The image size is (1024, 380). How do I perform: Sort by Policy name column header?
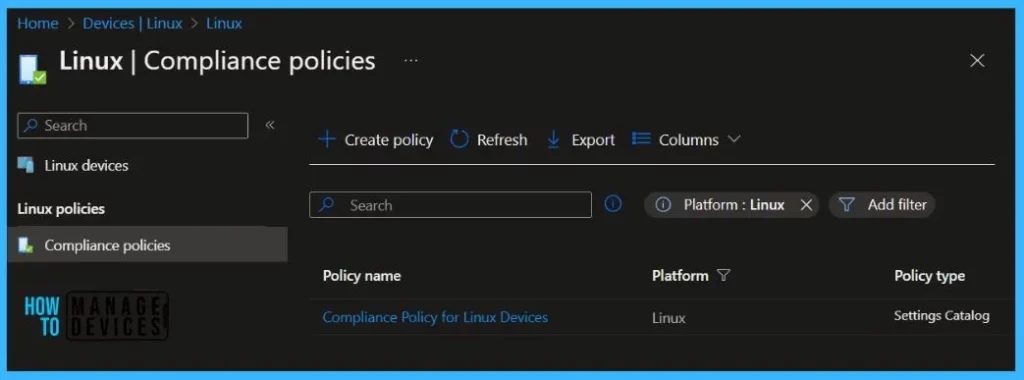tap(362, 276)
